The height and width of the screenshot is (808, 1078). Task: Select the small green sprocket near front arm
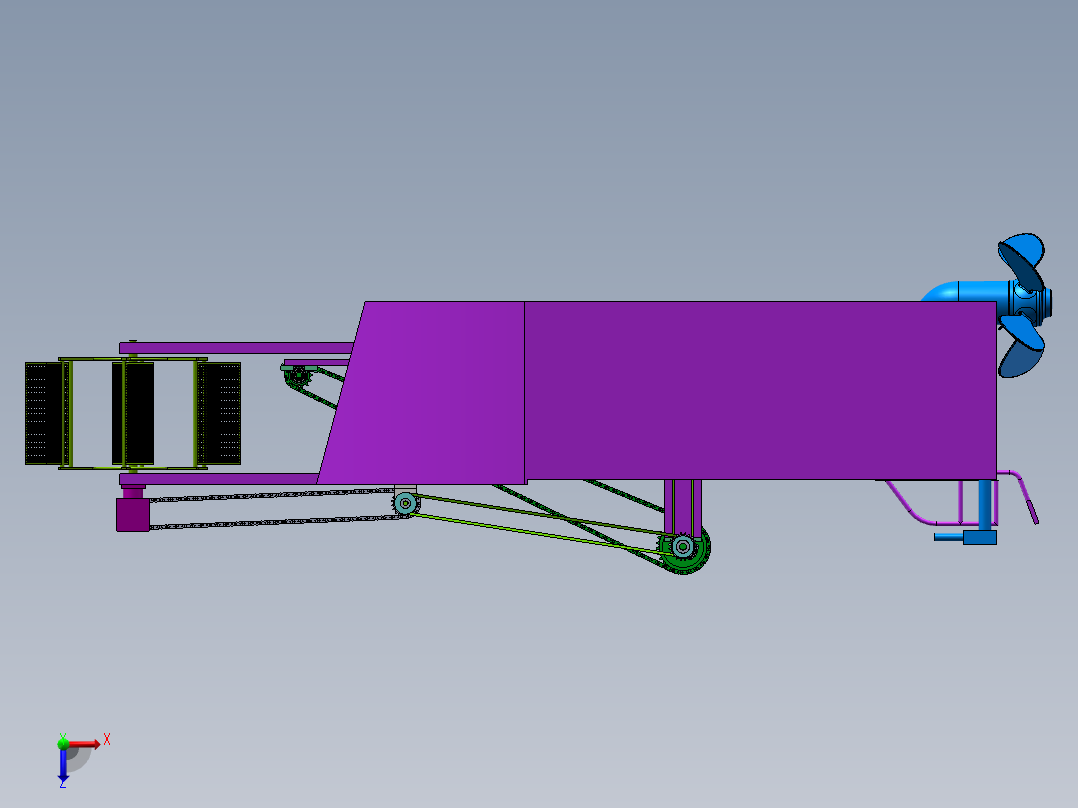tap(298, 376)
